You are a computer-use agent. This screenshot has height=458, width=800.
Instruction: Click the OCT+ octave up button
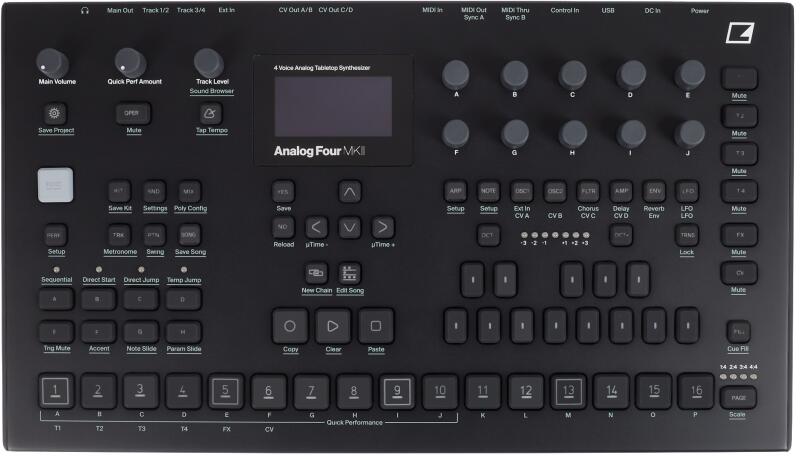[621, 235]
